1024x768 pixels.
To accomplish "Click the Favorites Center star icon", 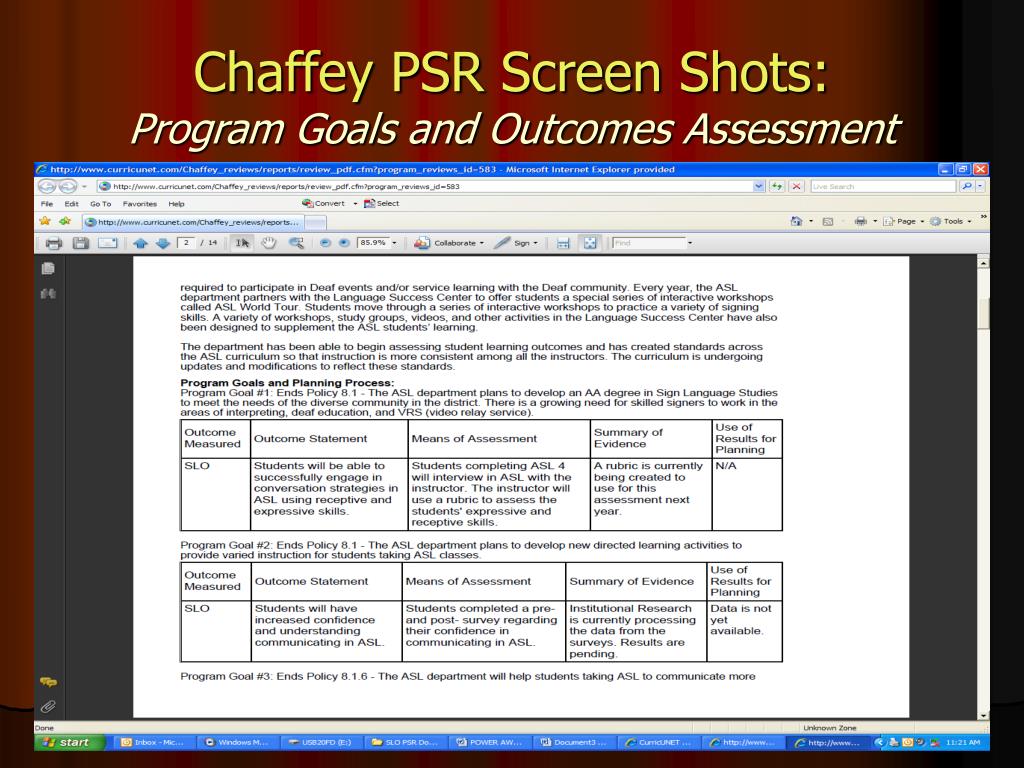I will tap(45, 221).
